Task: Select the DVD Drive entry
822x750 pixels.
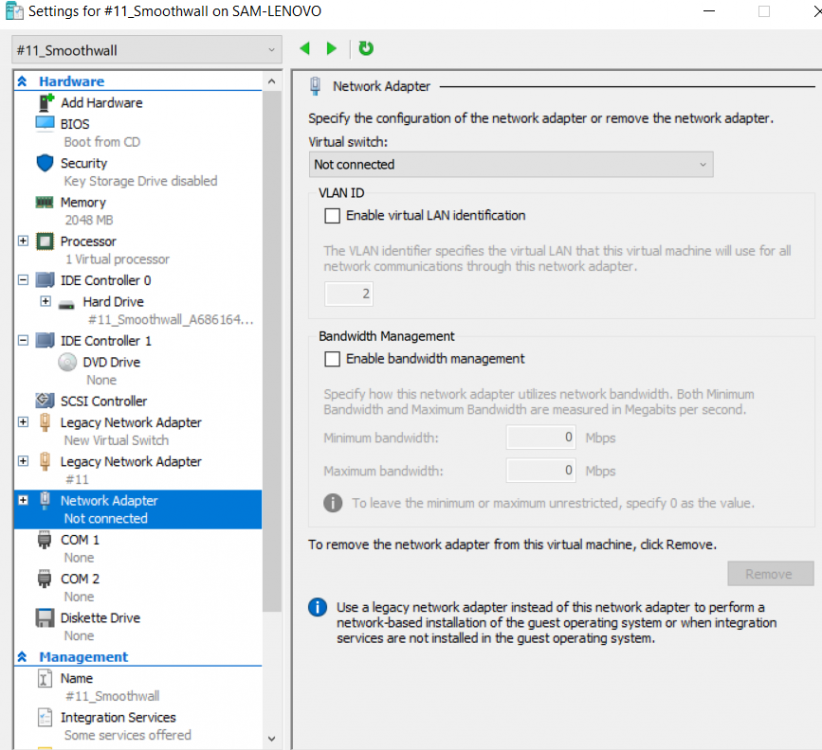Action: pyautogui.click(x=111, y=362)
